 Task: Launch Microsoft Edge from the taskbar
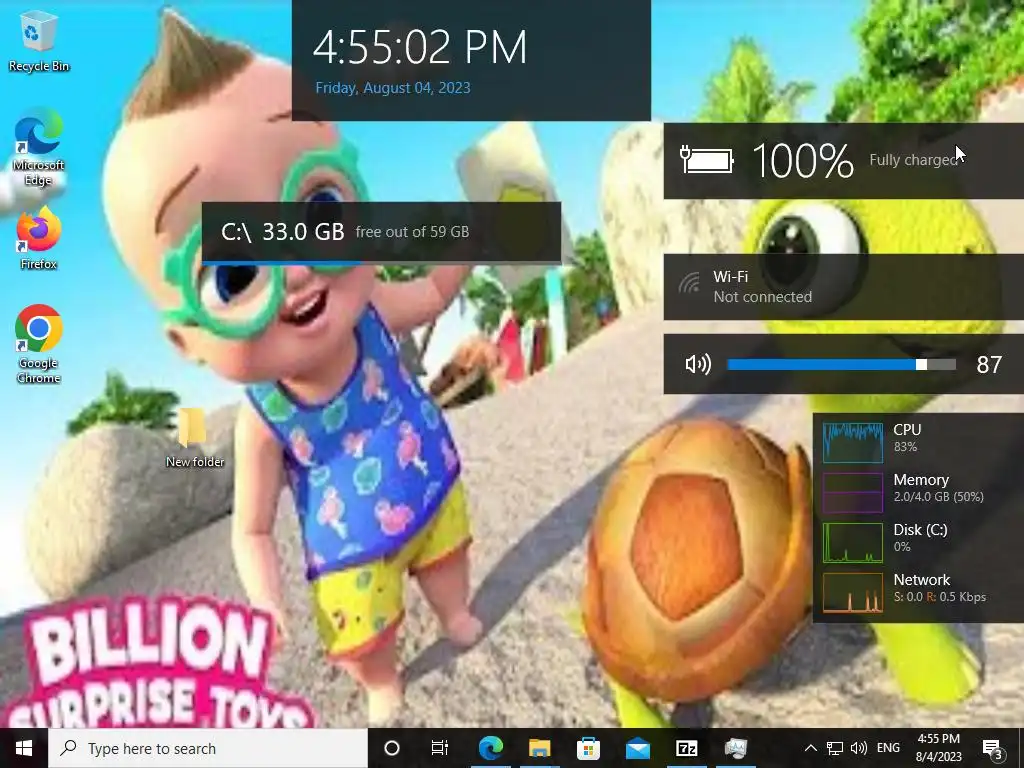pos(491,748)
